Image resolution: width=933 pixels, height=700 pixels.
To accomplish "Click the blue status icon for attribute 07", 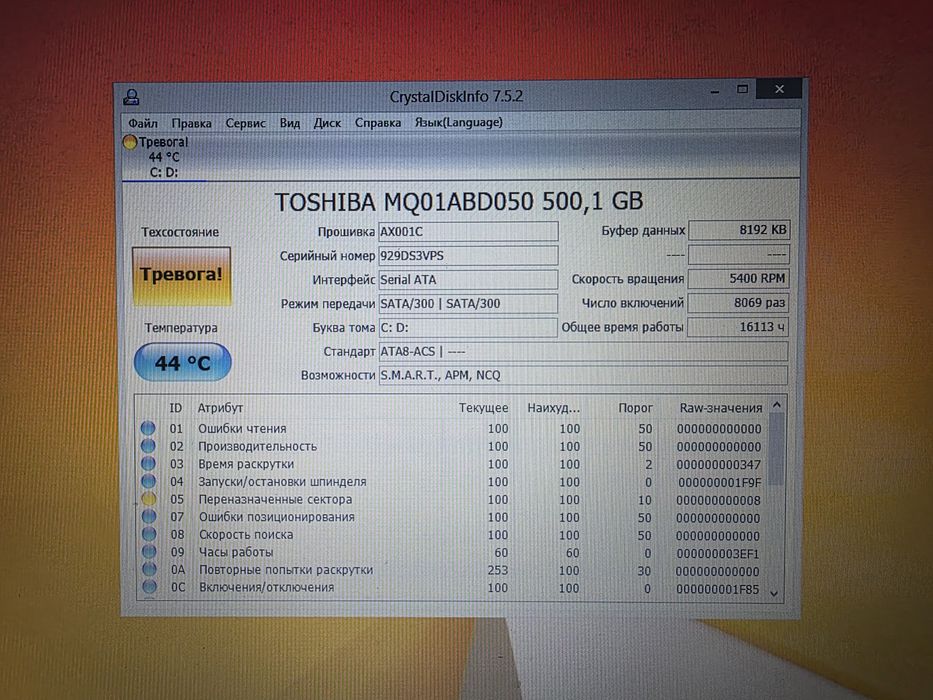I will [149, 516].
